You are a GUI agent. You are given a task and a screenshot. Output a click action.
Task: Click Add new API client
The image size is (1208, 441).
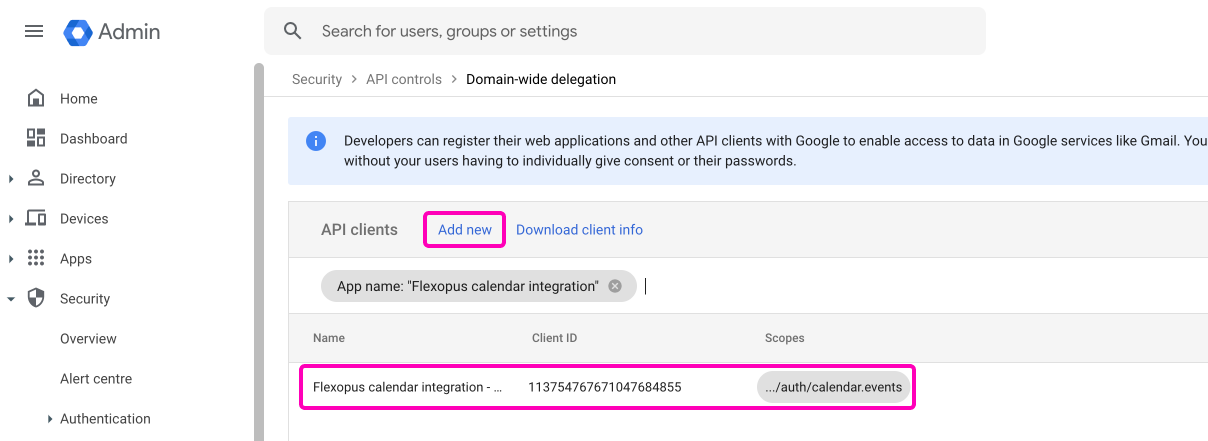[x=465, y=230]
